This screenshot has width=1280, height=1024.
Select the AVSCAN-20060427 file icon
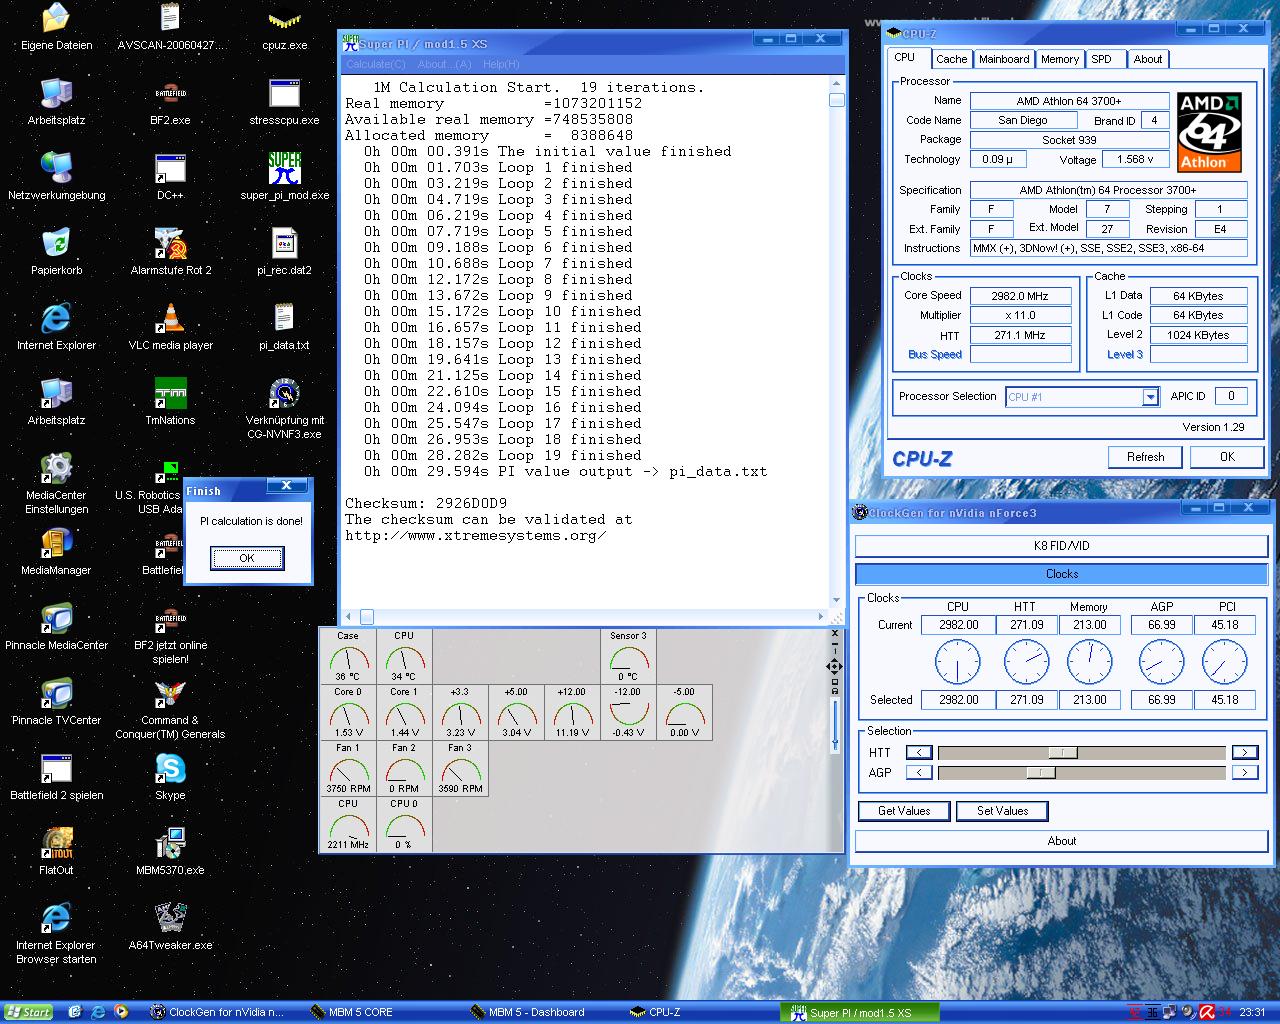(170, 28)
